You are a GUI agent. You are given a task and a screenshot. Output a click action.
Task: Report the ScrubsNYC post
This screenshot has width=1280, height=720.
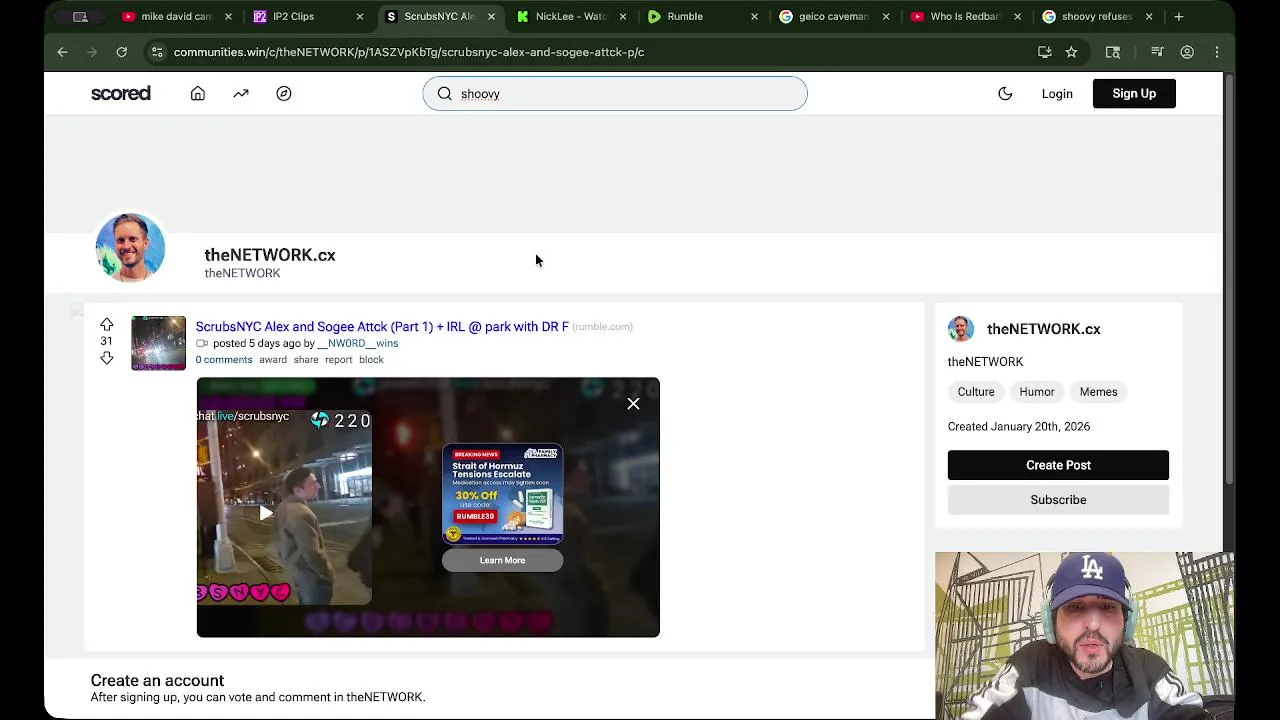(338, 360)
